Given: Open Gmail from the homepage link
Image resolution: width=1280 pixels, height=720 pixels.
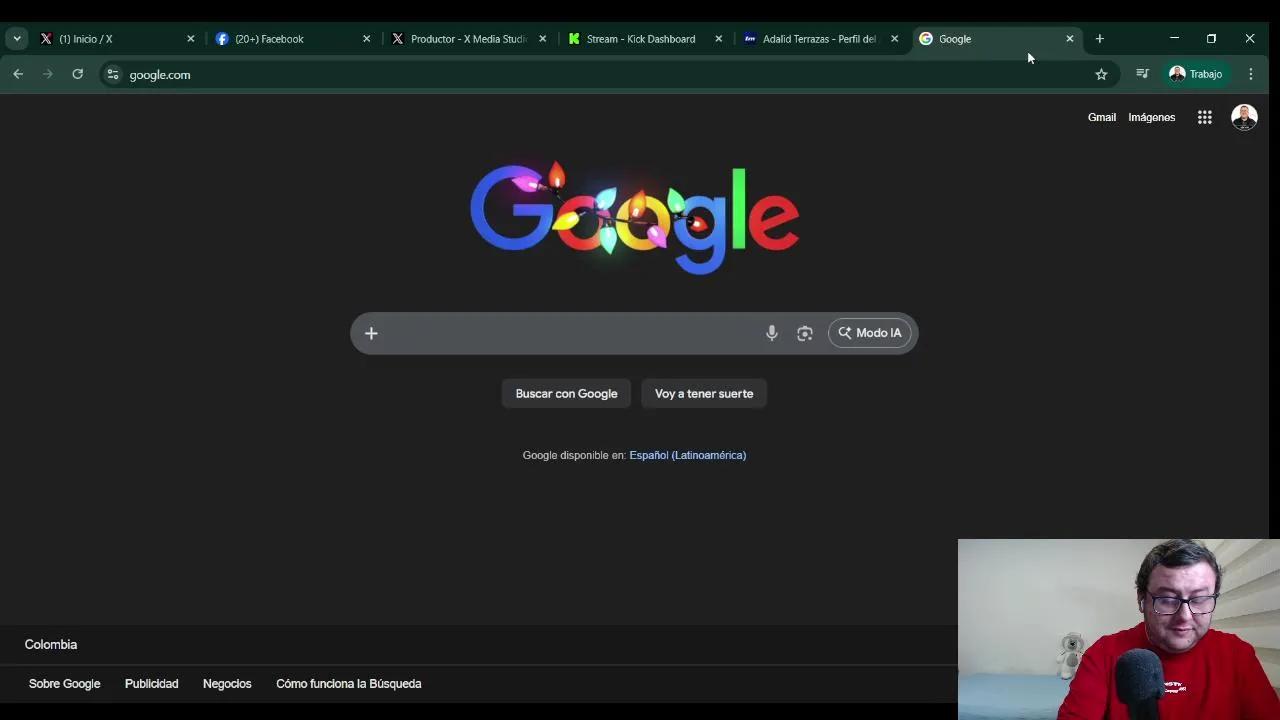Looking at the screenshot, I should coord(1101,117).
